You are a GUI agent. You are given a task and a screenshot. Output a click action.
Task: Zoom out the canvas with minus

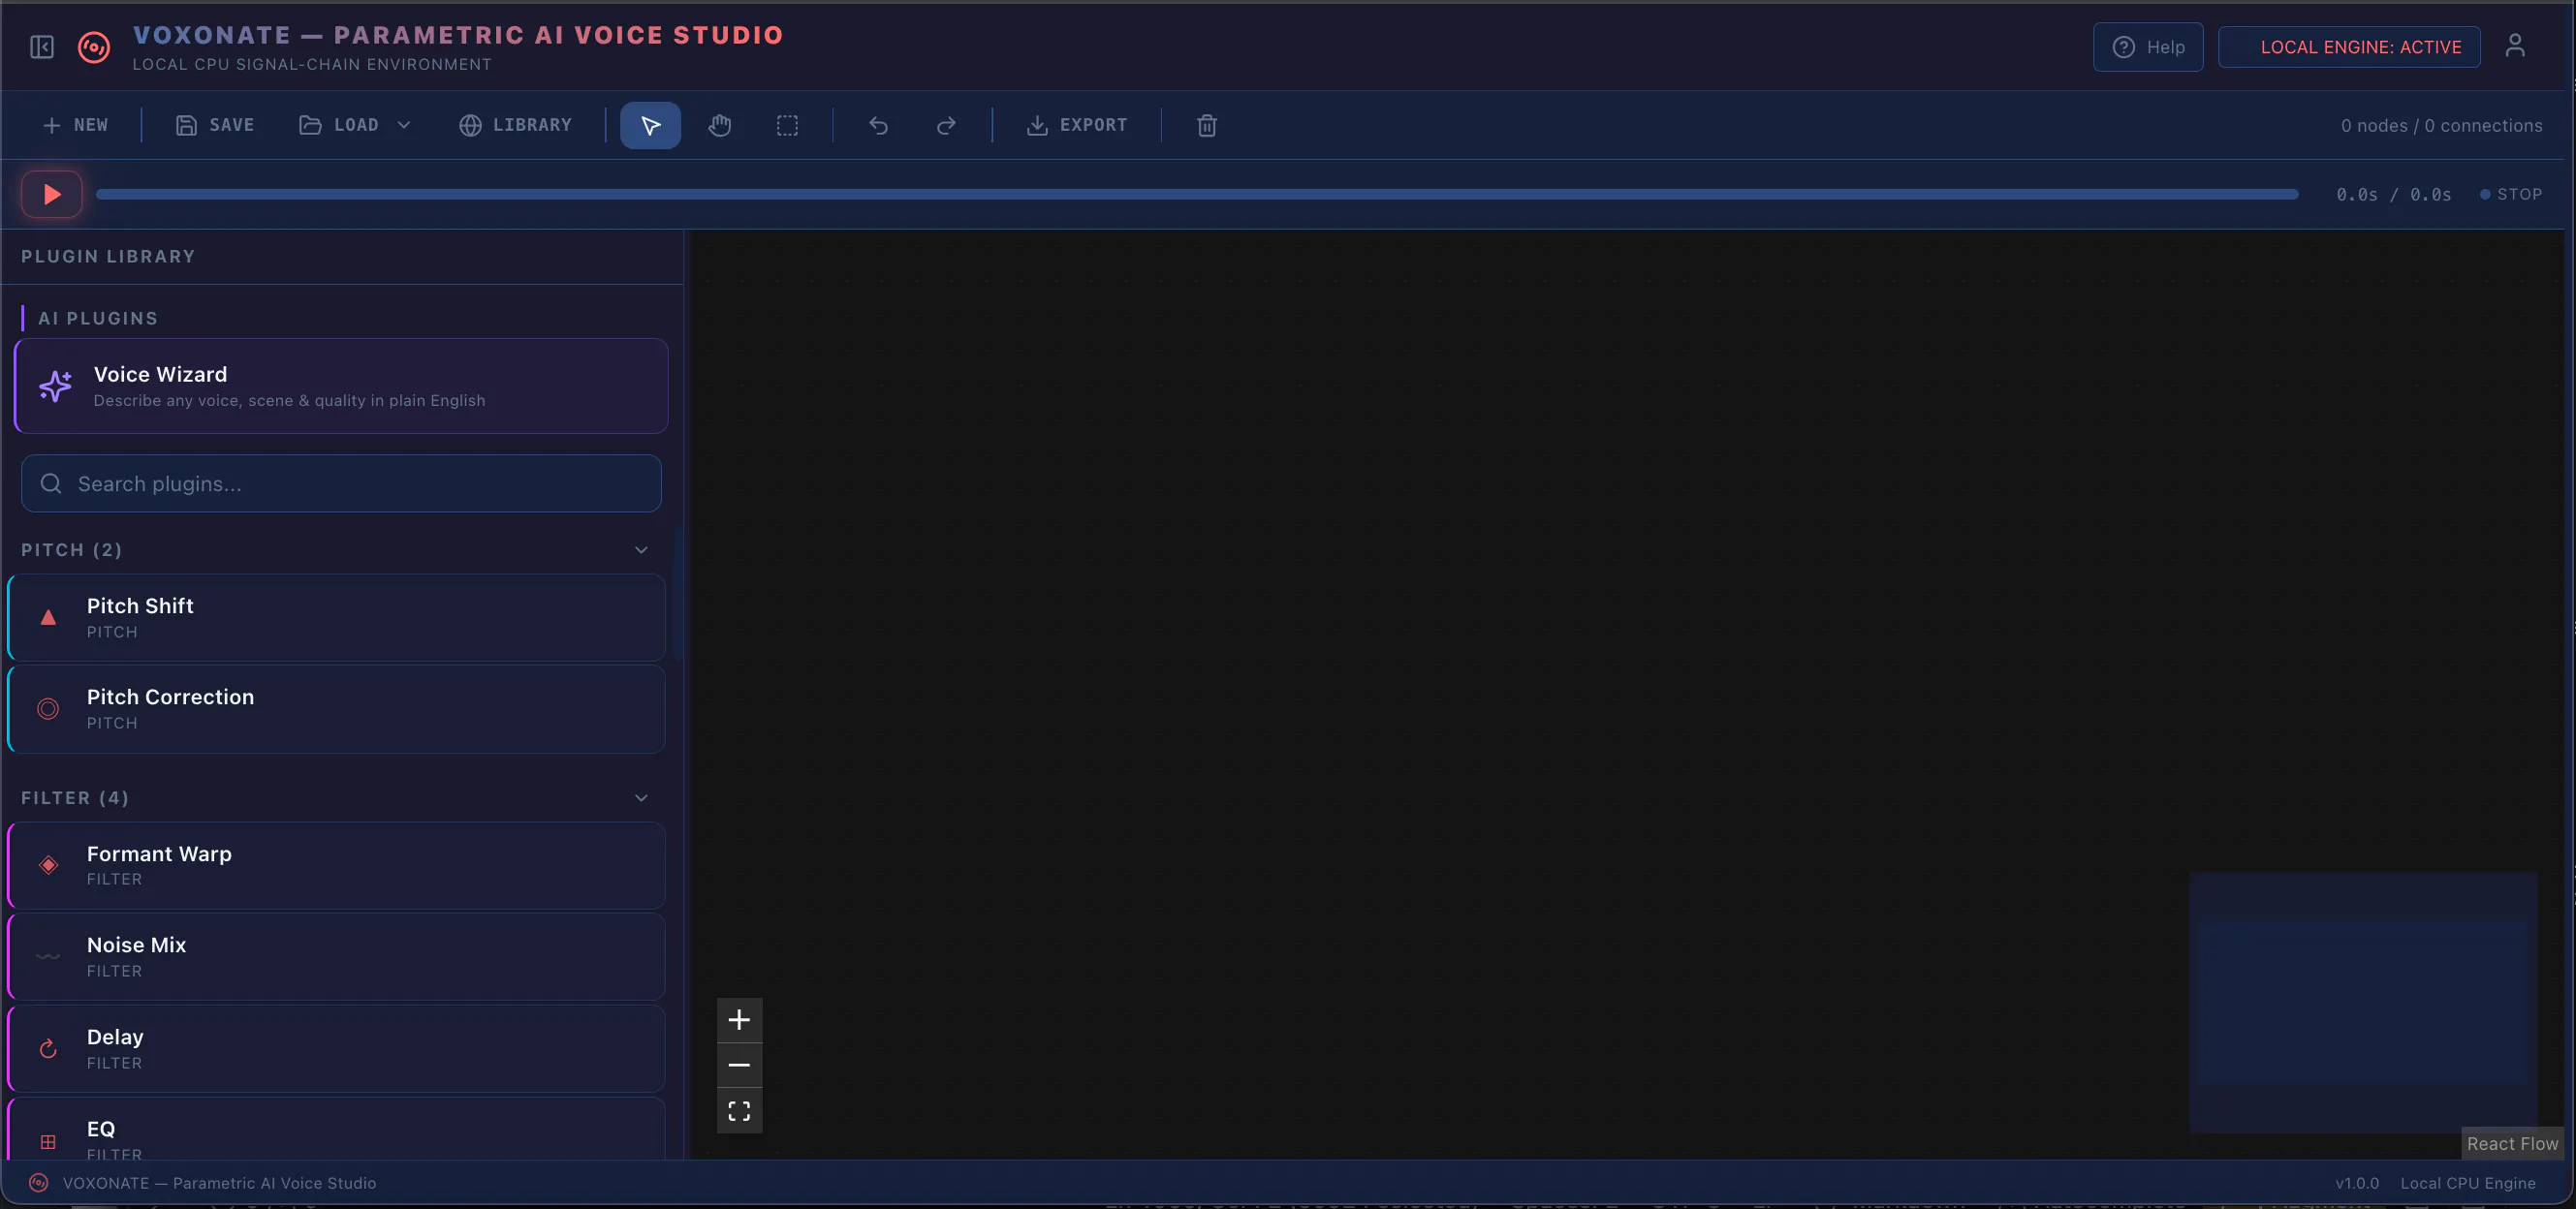[739, 1065]
